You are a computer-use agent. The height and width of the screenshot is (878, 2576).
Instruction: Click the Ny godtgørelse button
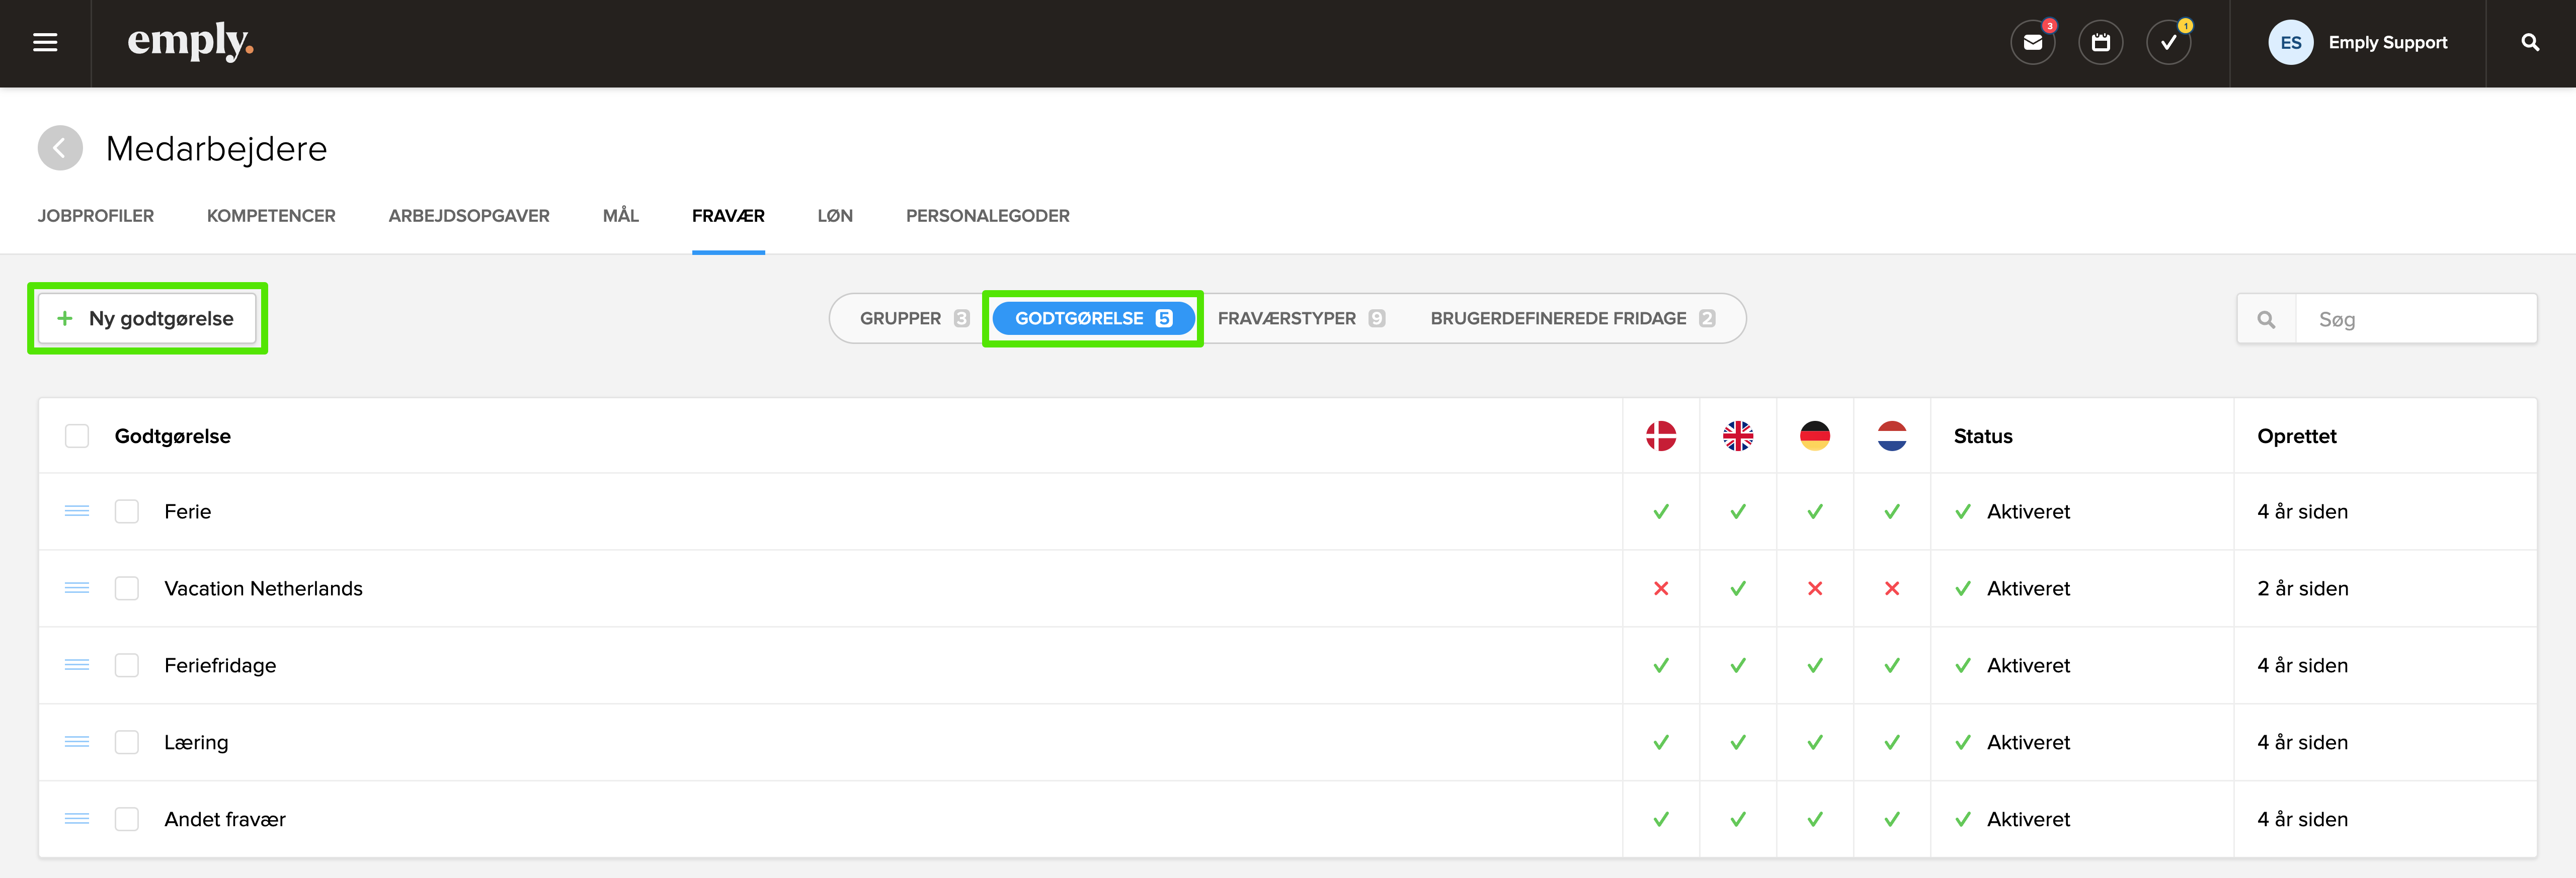(147, 318)
